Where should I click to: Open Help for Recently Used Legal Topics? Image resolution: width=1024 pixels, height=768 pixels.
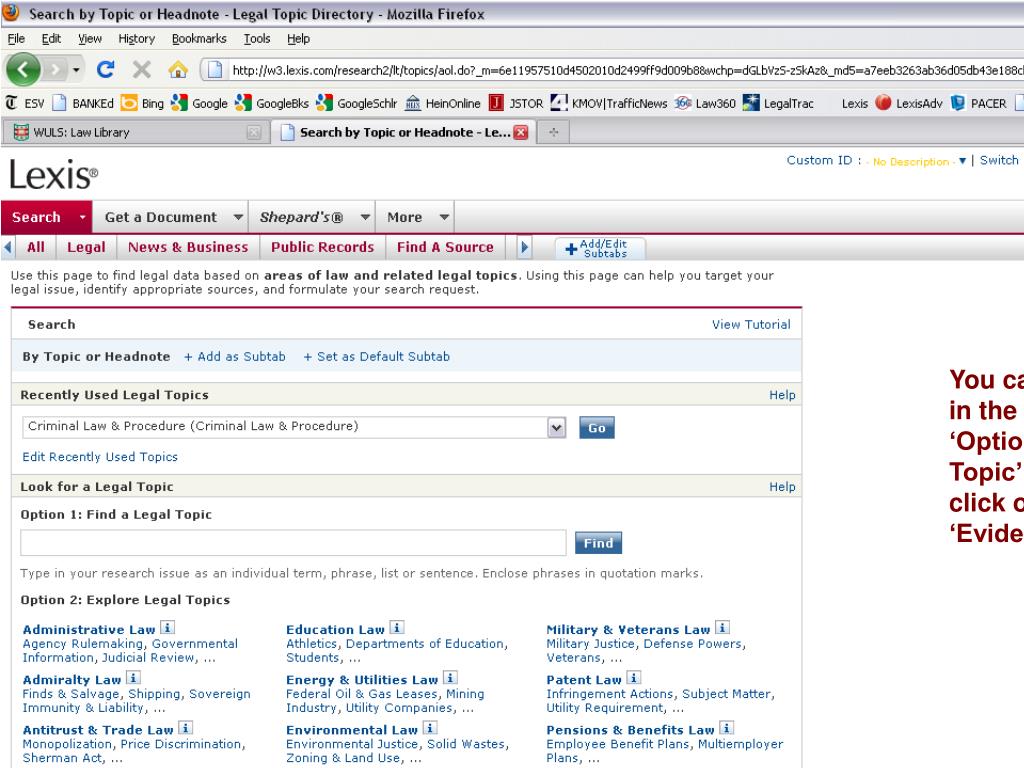(x=782, y=395)
